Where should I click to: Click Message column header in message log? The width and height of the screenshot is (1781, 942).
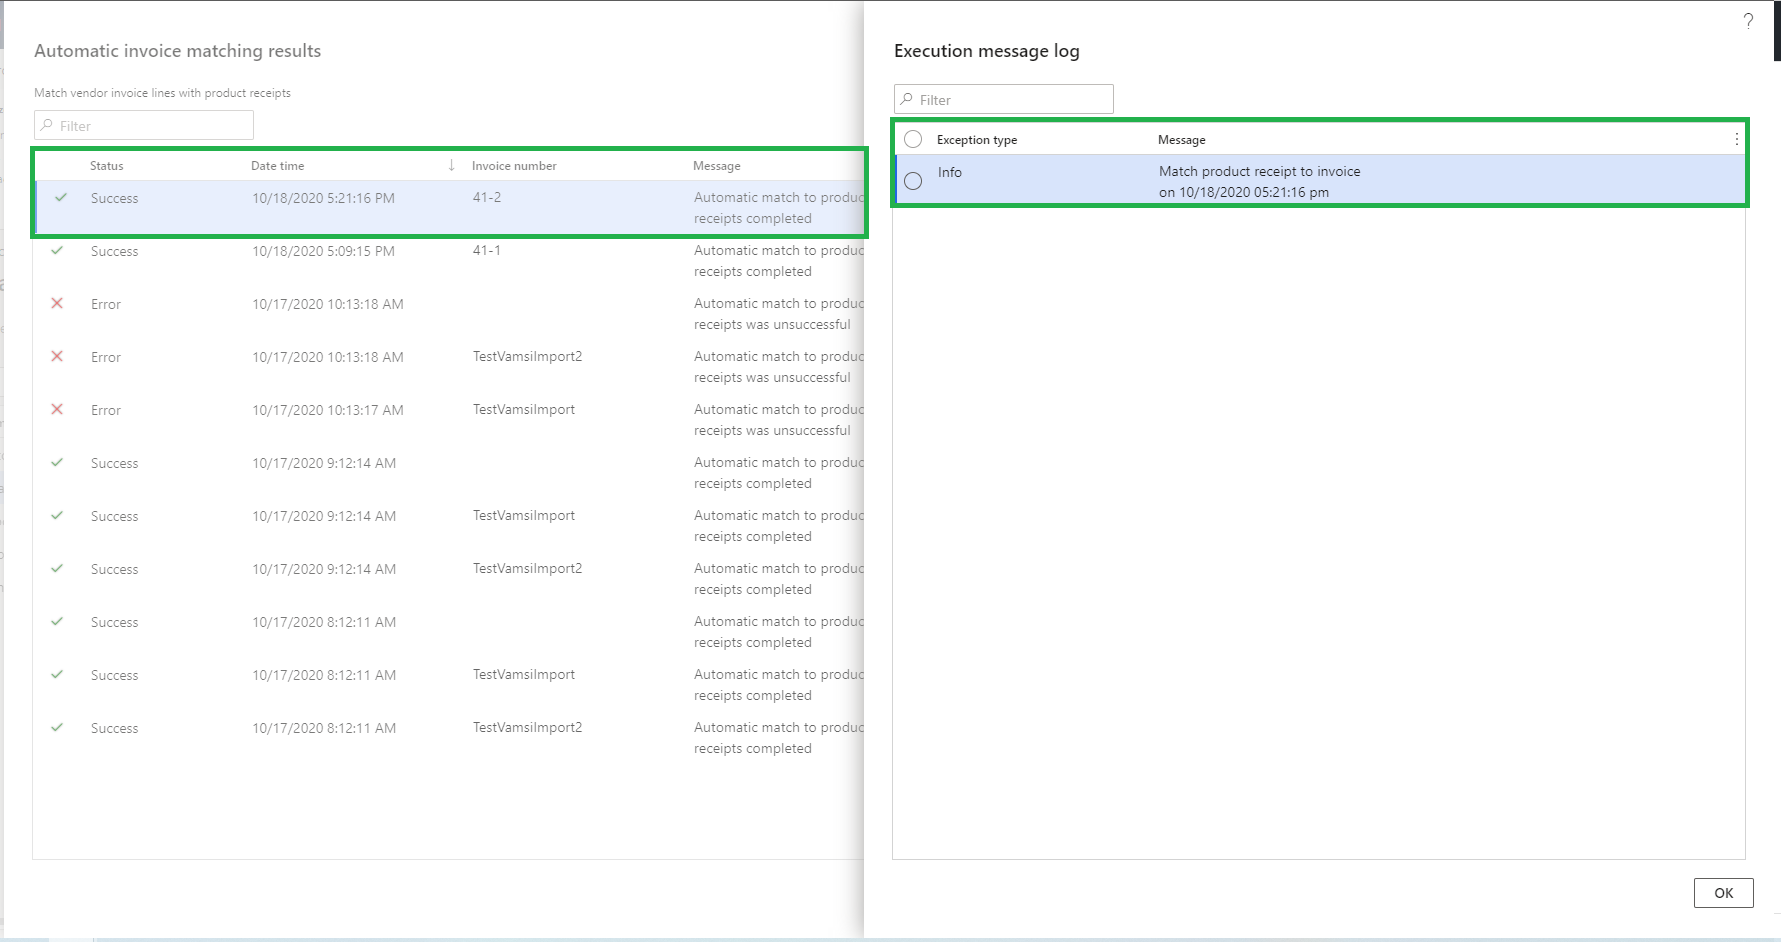pyautogui.click(x=1181, y=140)
